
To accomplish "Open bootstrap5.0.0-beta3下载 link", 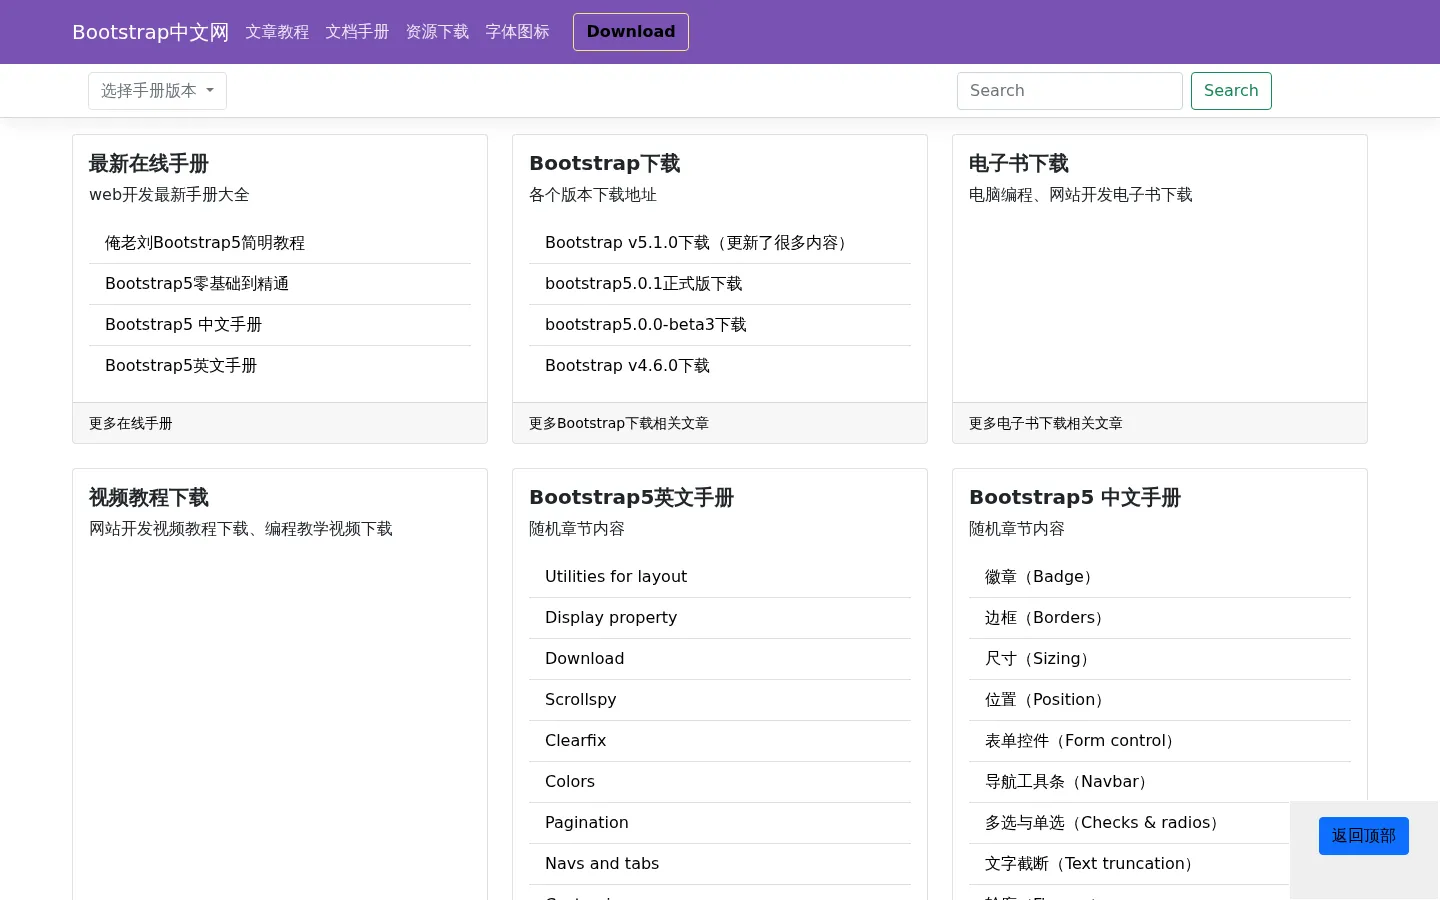I will [646, 325].
